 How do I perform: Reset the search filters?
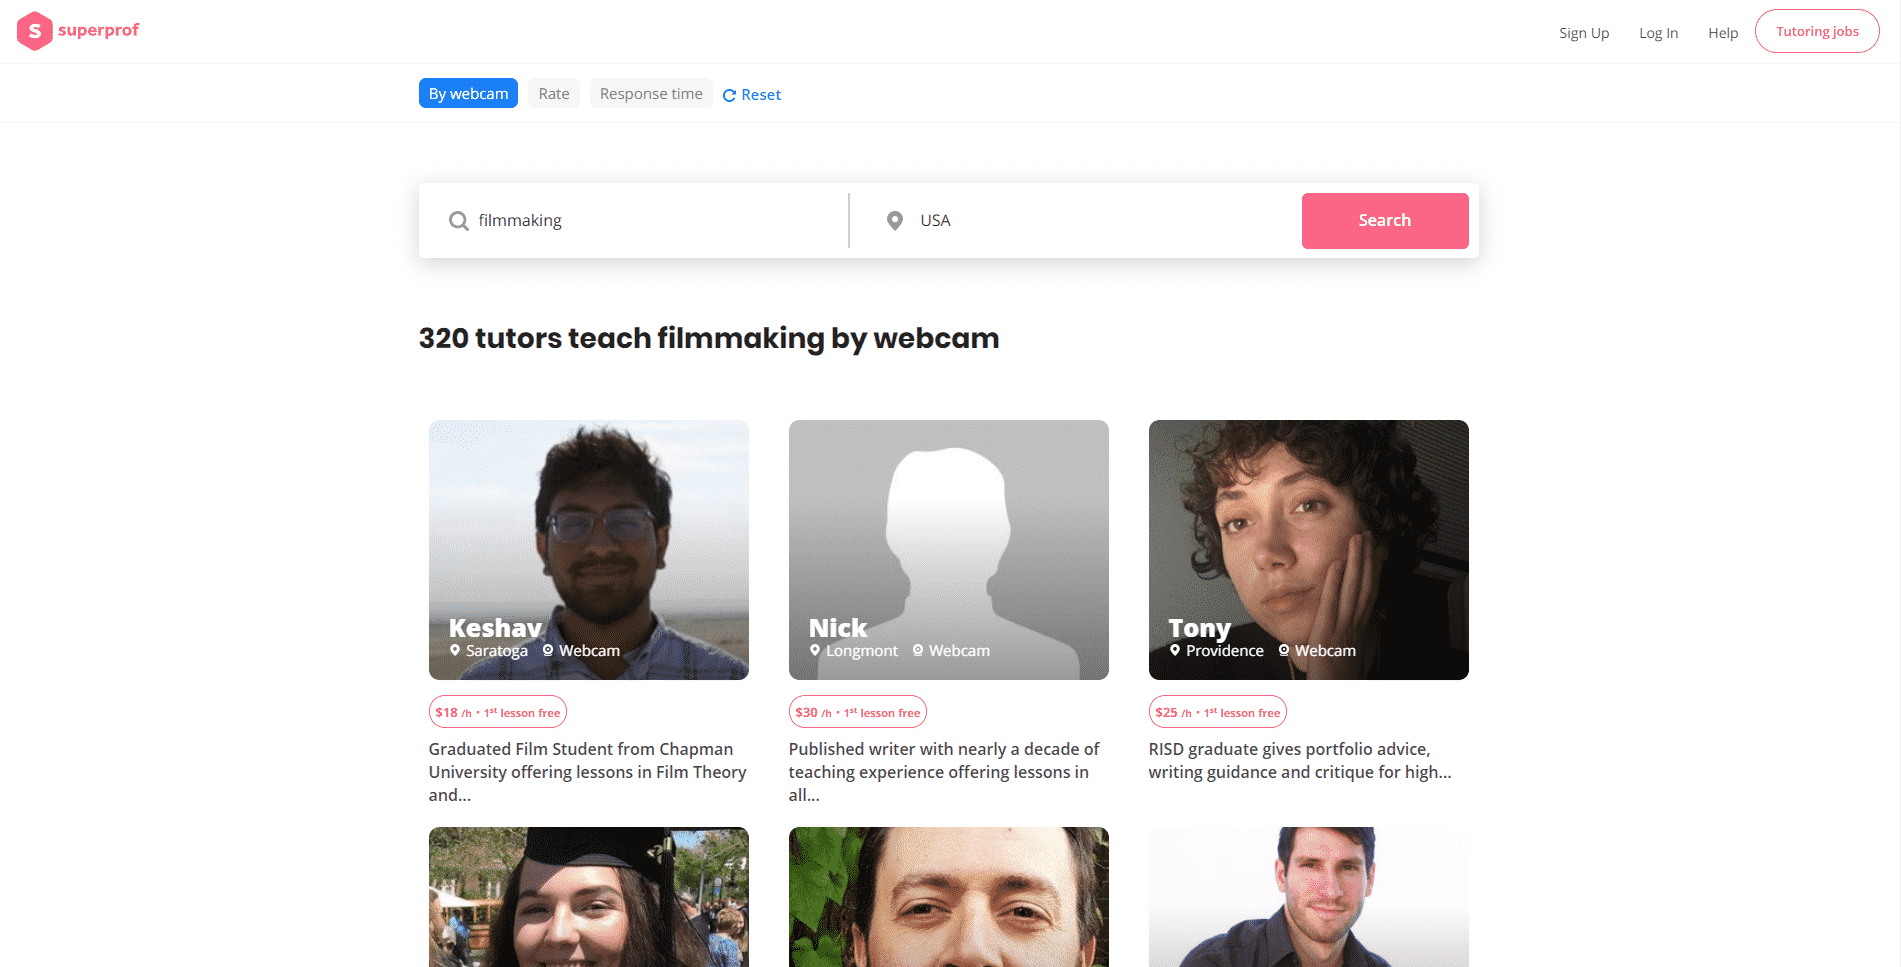point(752,95)
